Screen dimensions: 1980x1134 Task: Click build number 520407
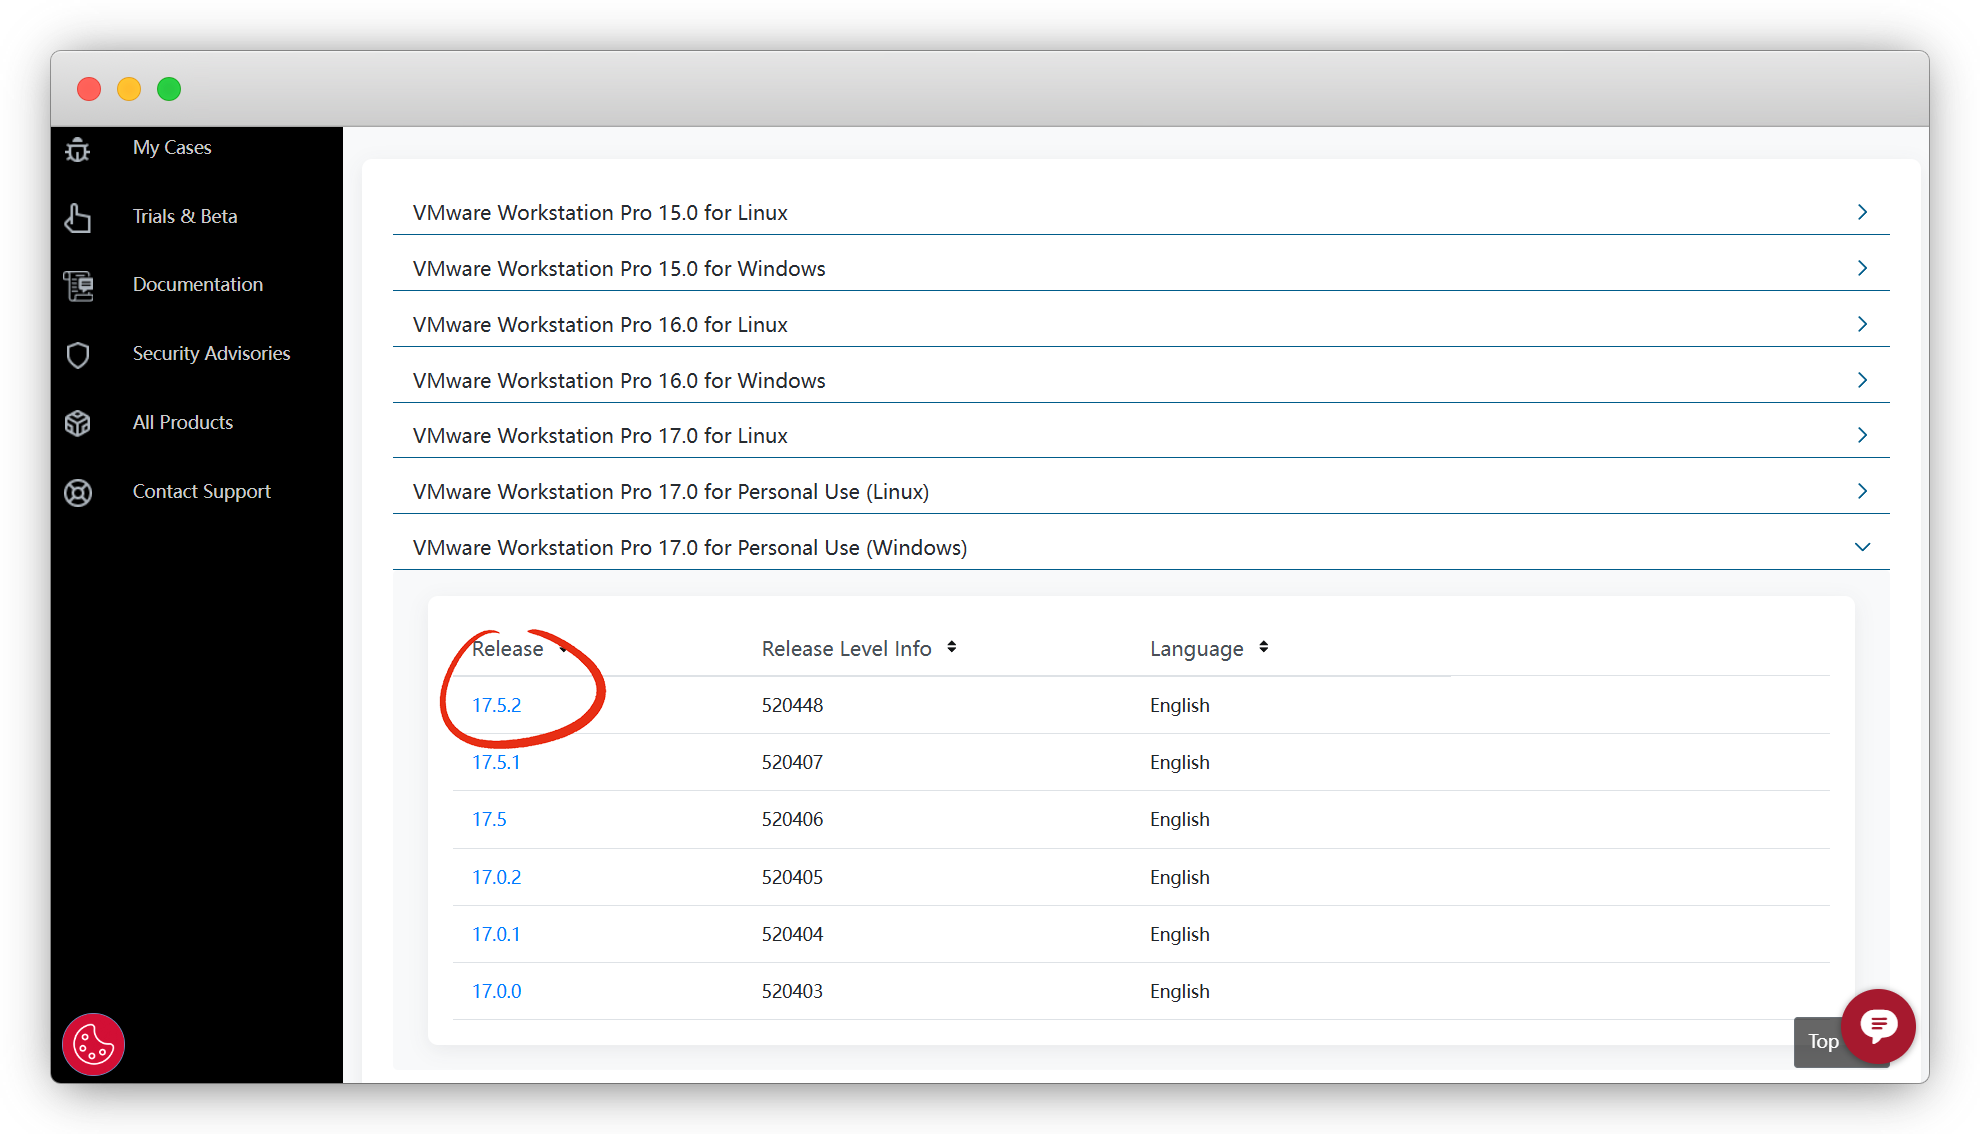[792, 762]
